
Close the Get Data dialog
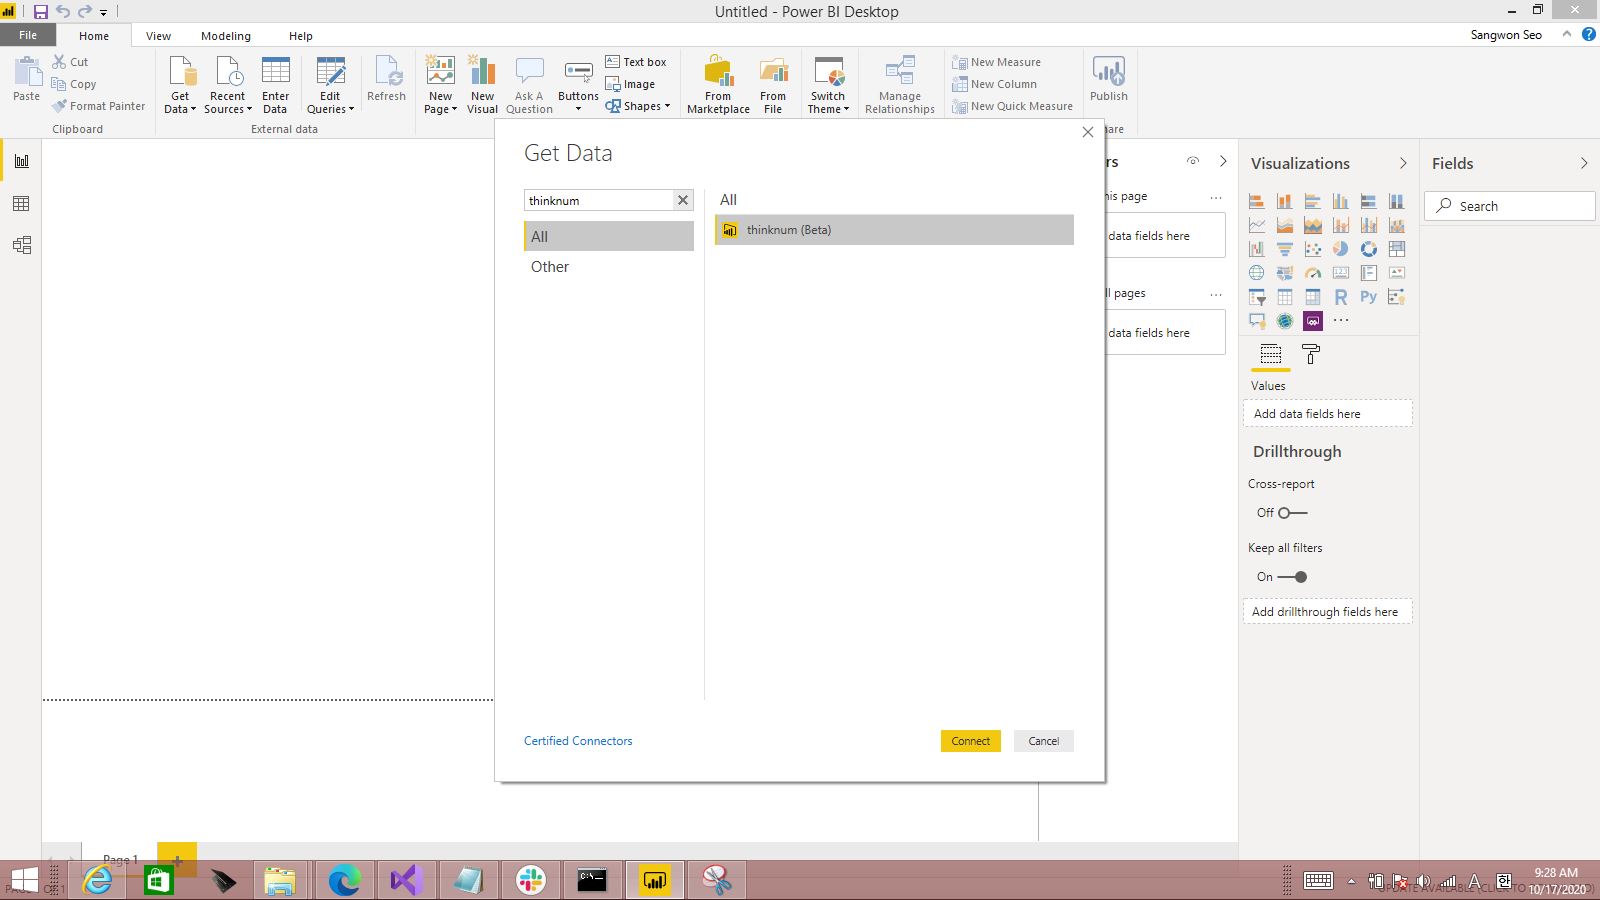click(1088, 132)
